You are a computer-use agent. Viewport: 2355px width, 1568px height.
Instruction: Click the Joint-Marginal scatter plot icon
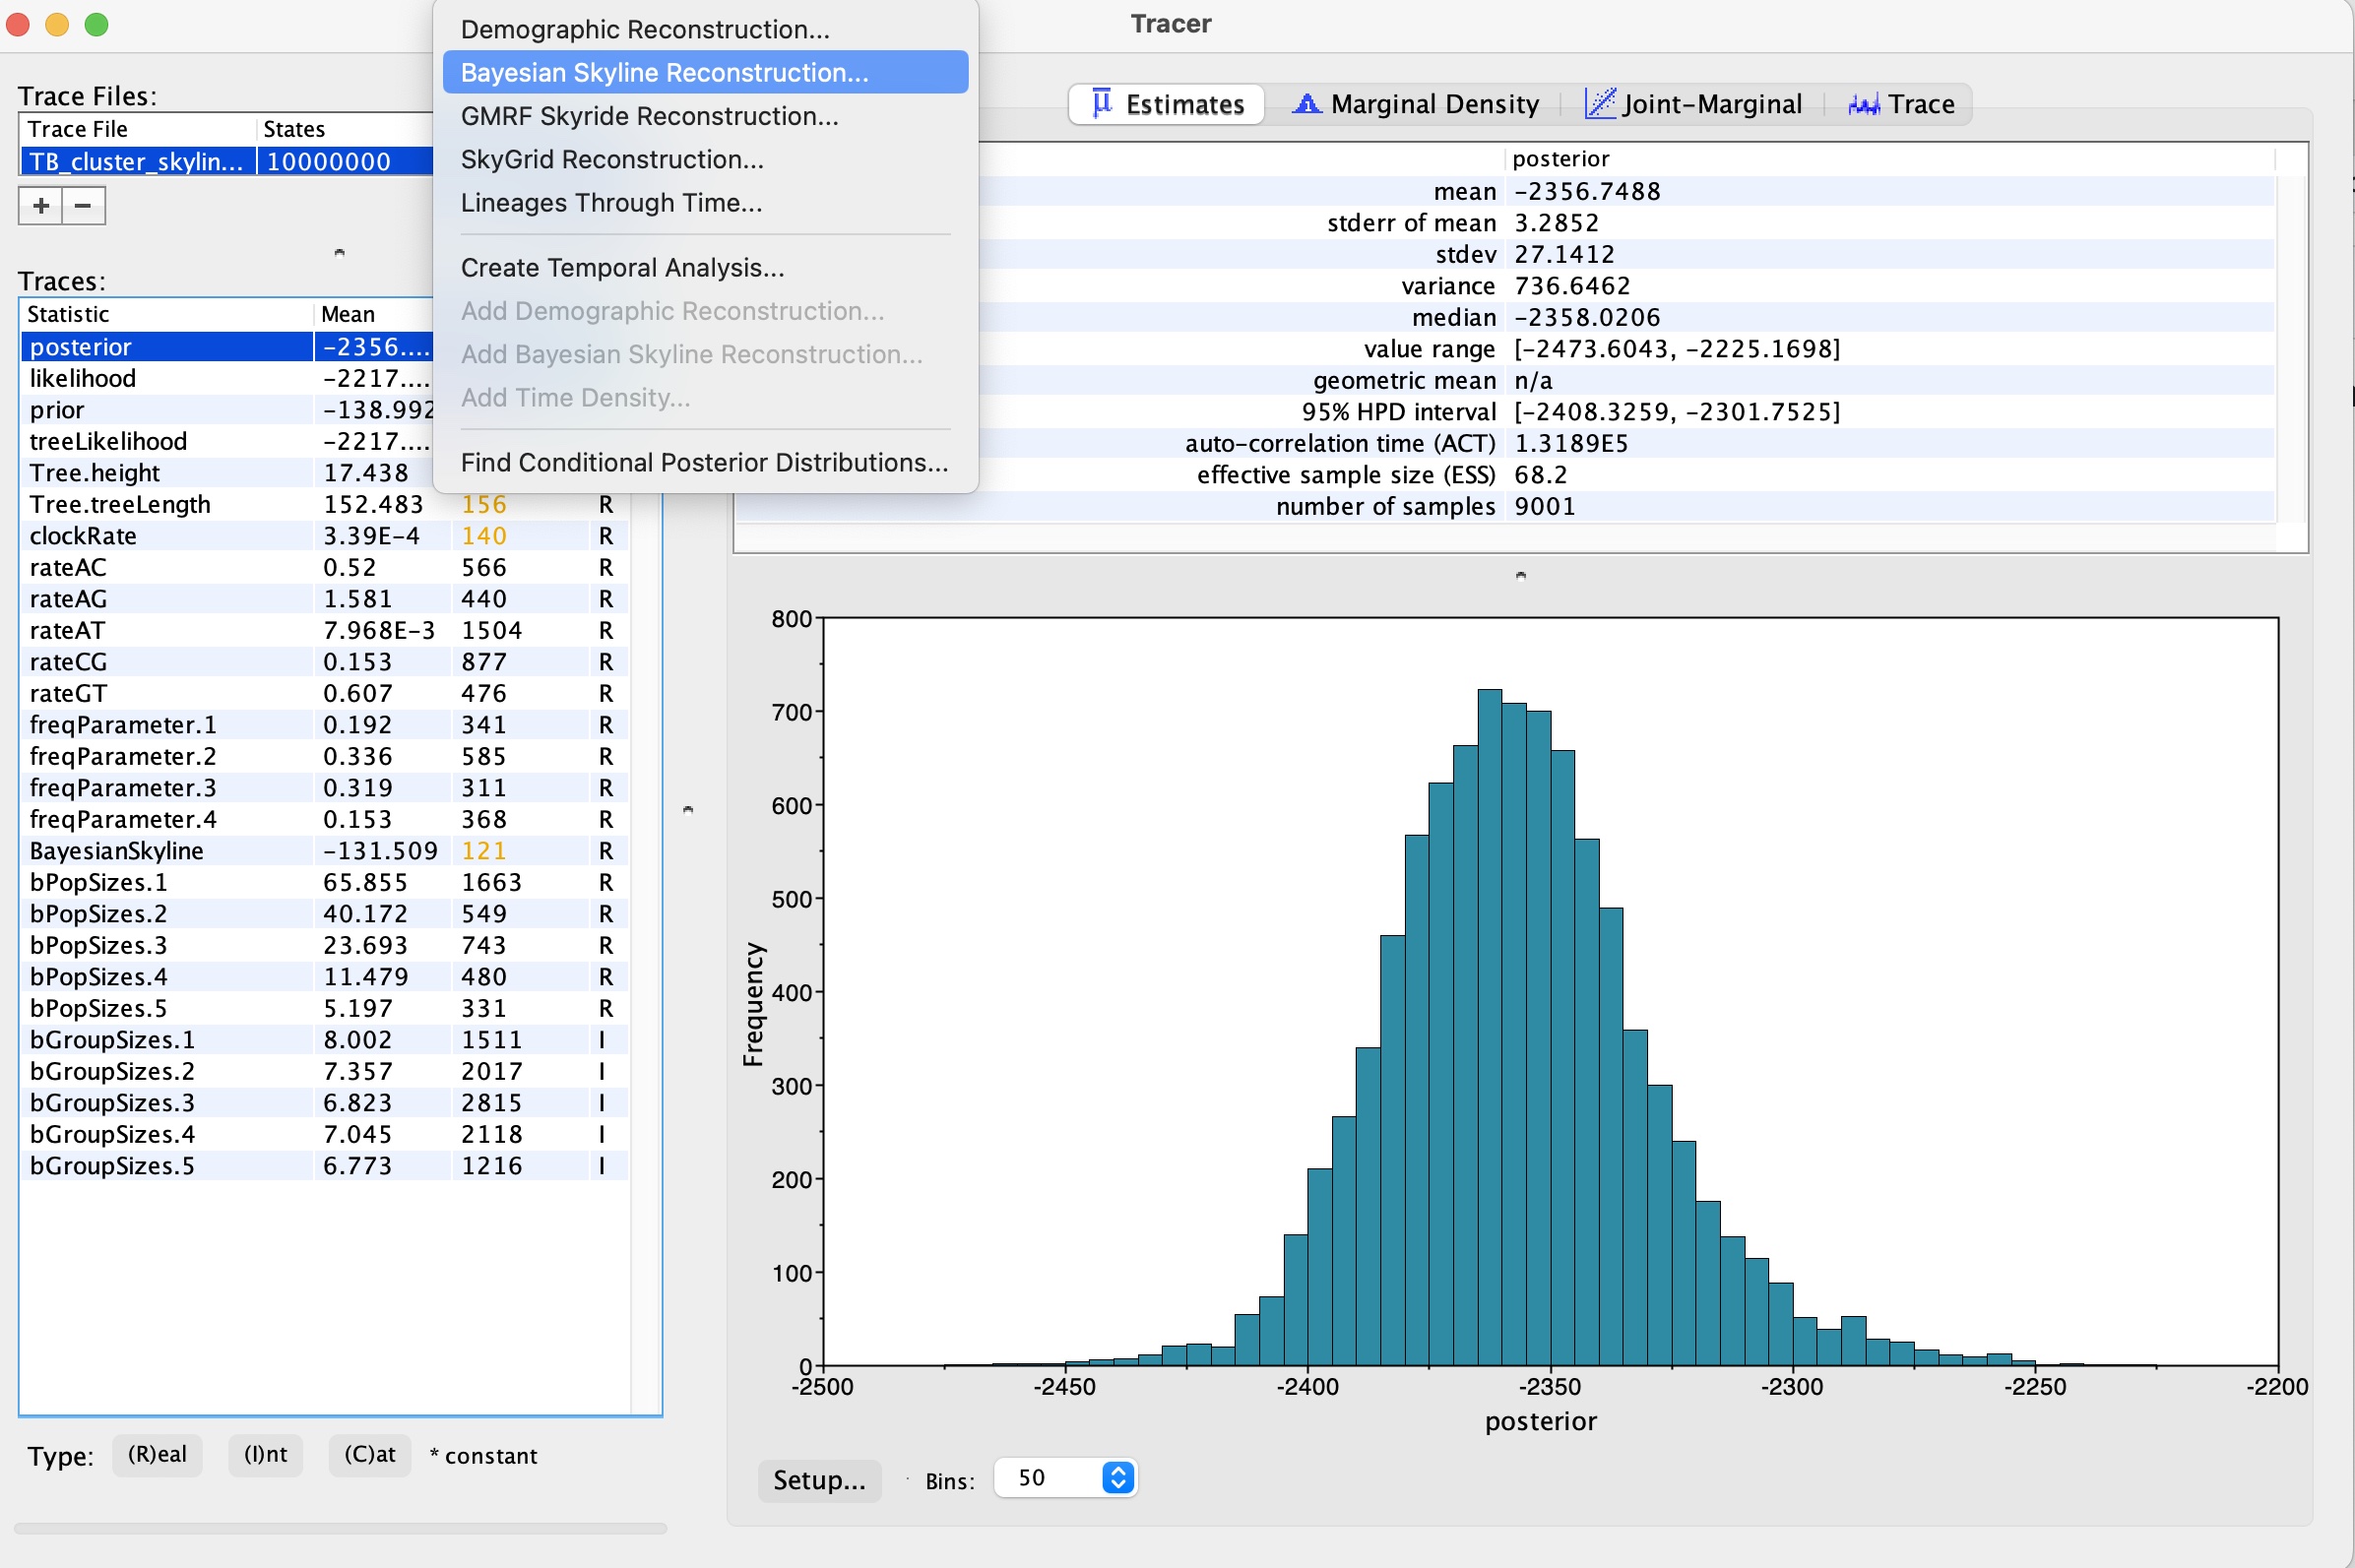coord(1600,103)
